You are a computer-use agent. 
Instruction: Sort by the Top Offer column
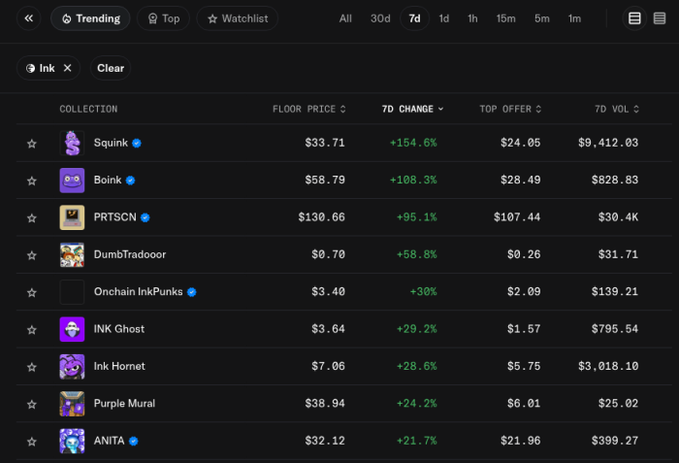[x=510, y=109]
